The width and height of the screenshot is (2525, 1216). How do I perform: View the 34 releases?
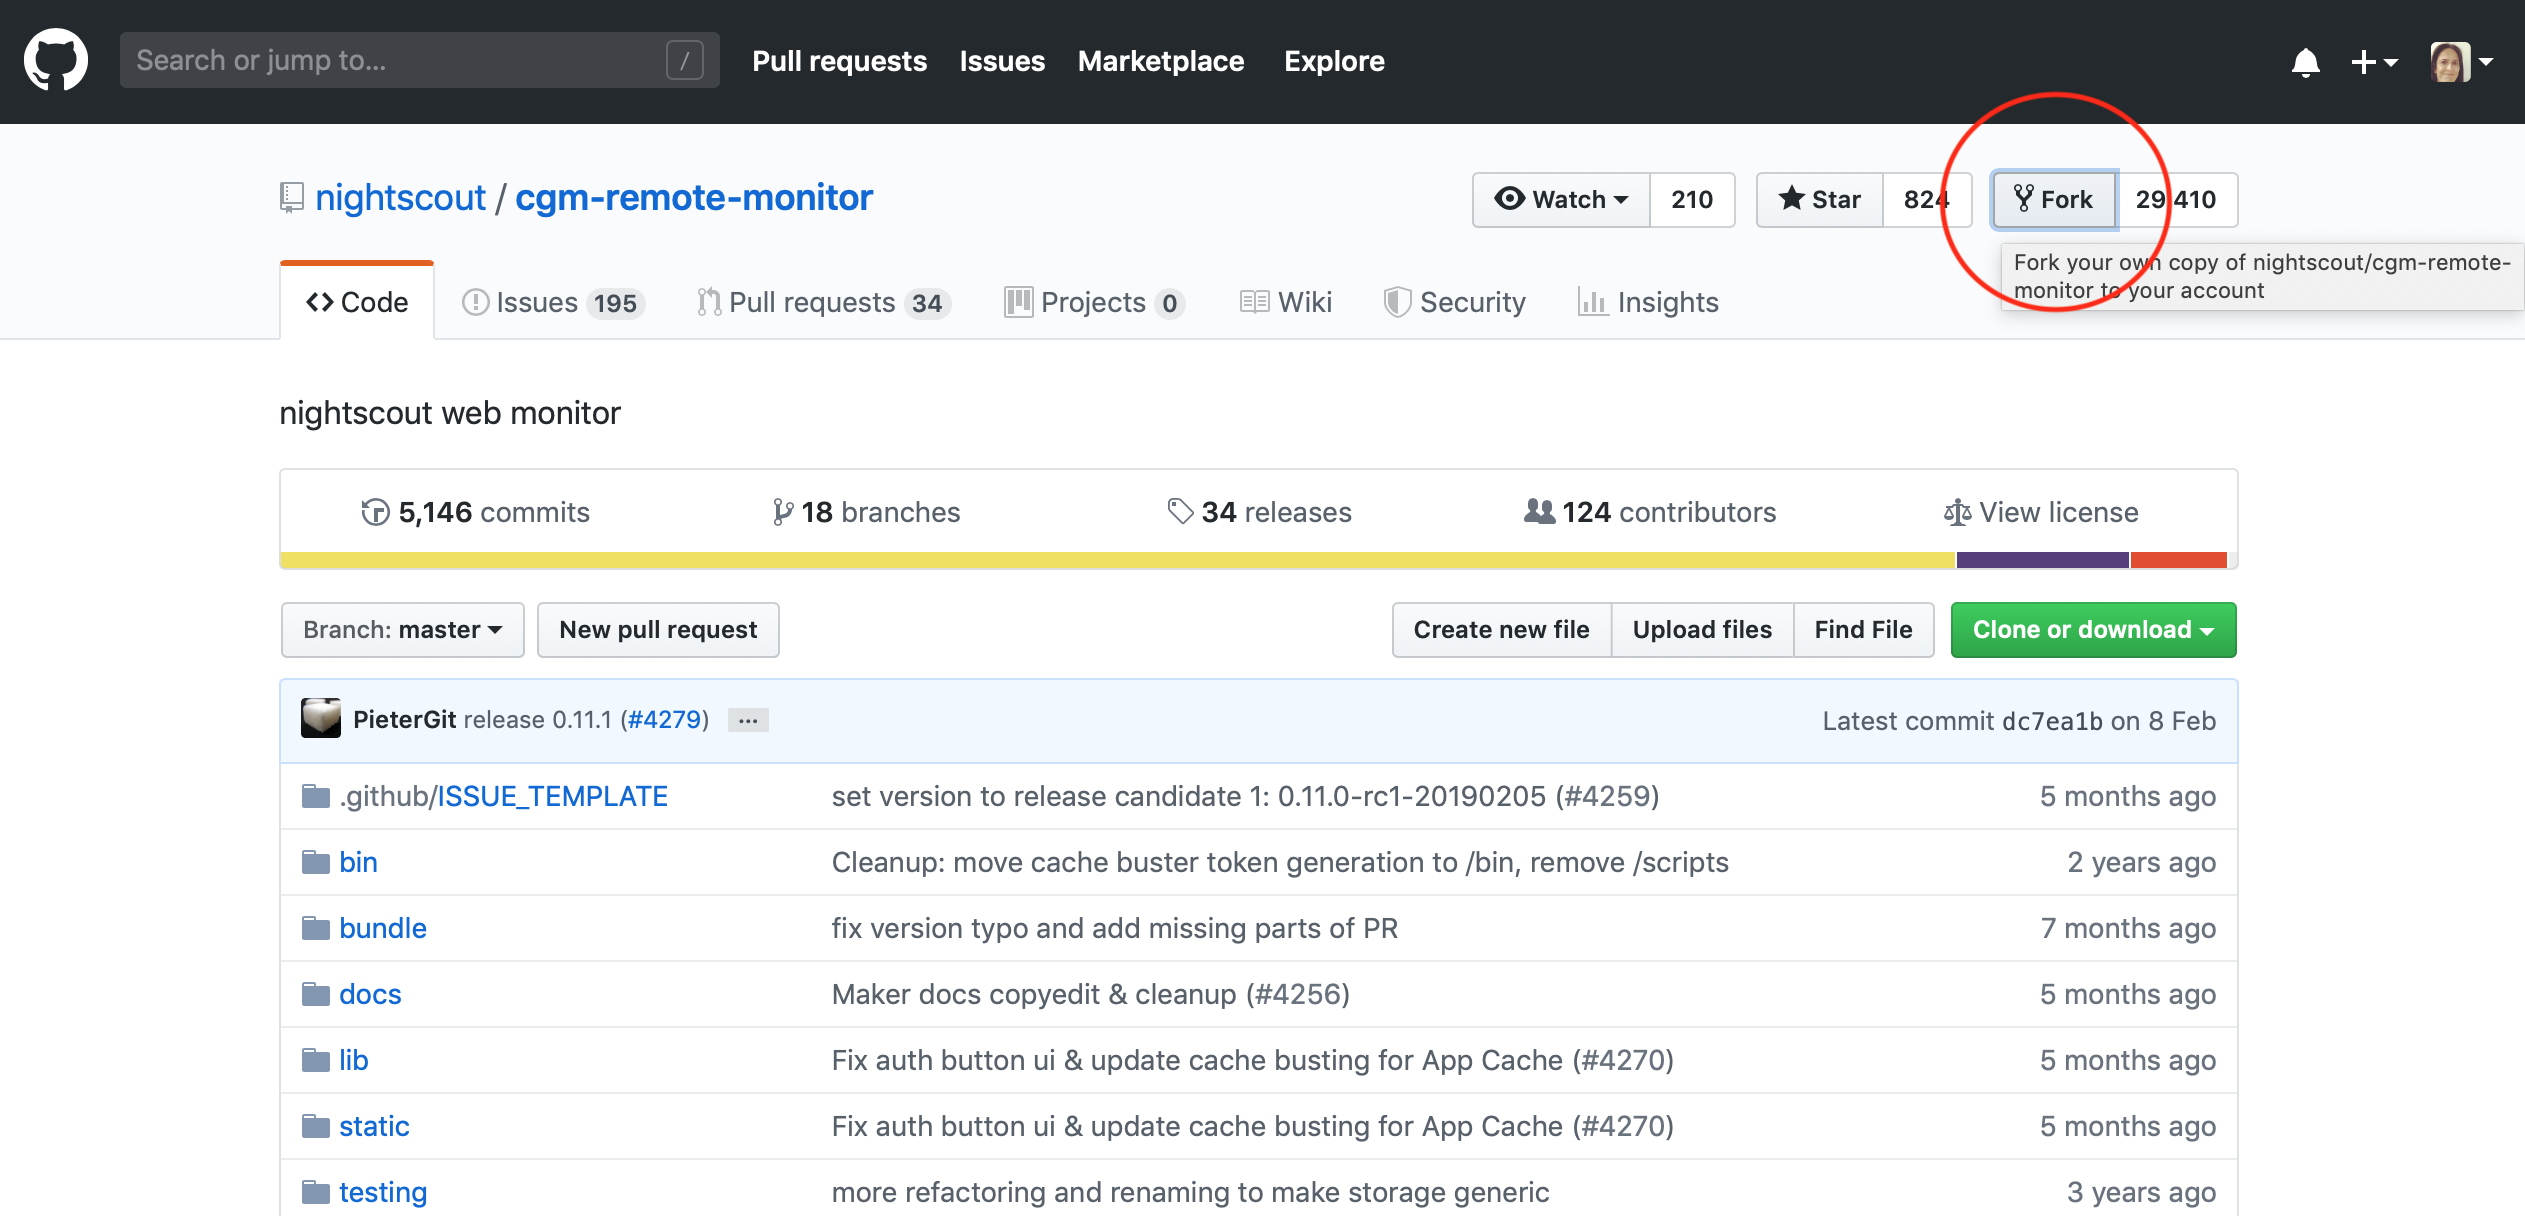(x=1259, y=512)
